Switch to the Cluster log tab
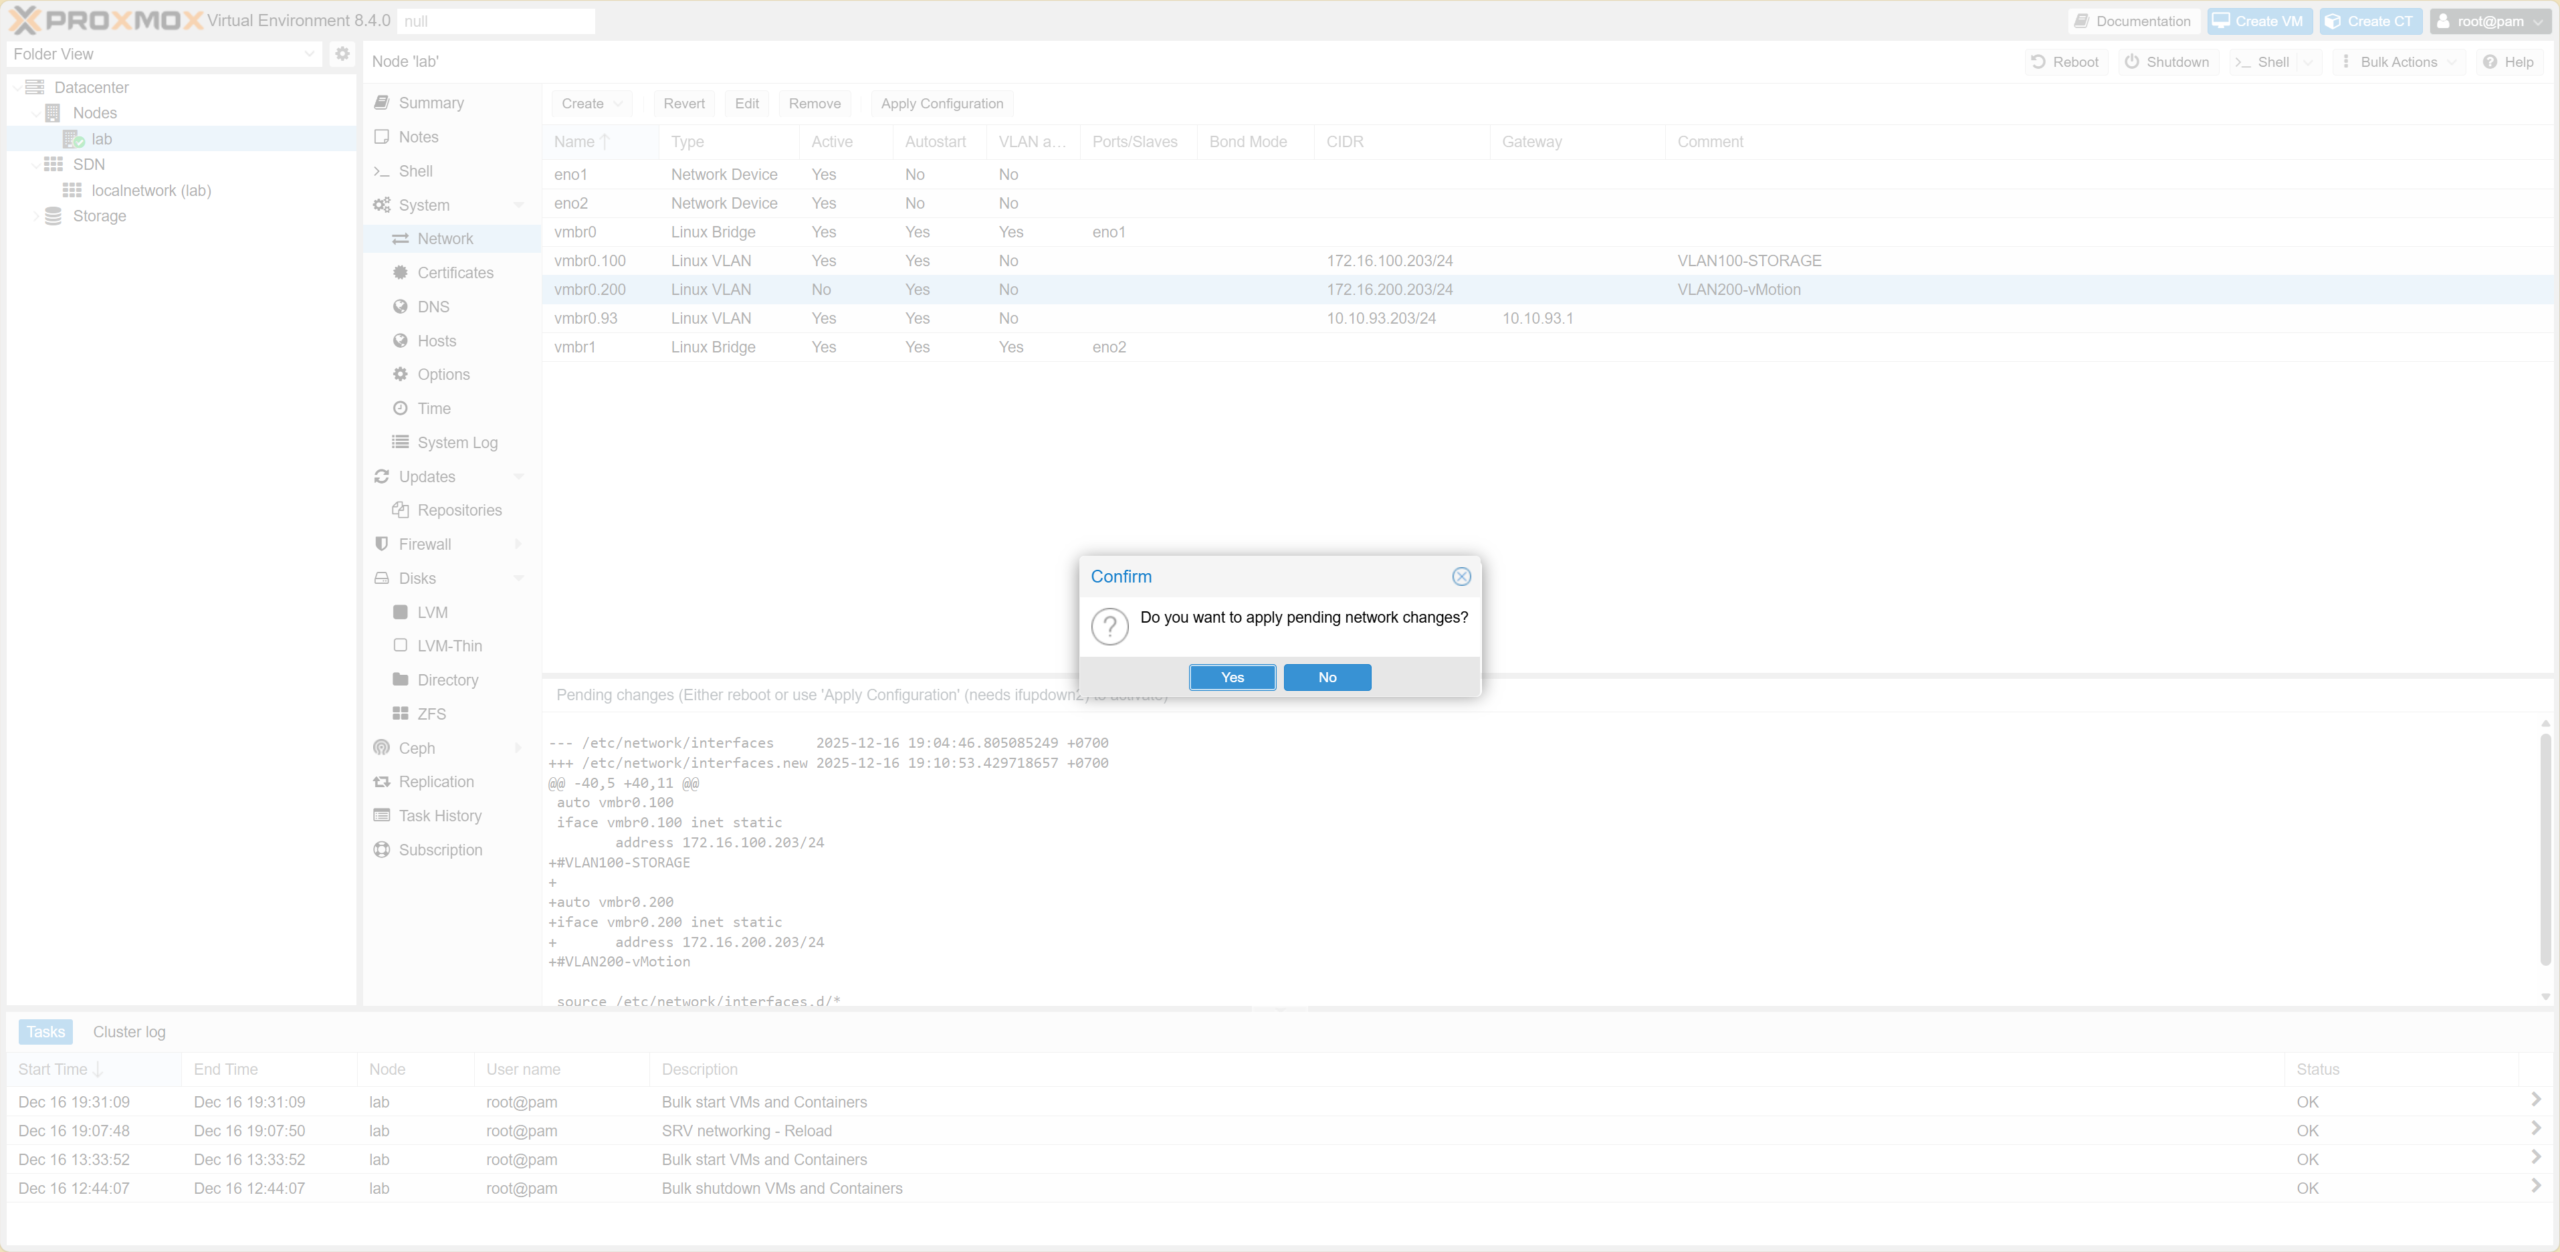2560x1252 pixels. (x=128, y=1031)
